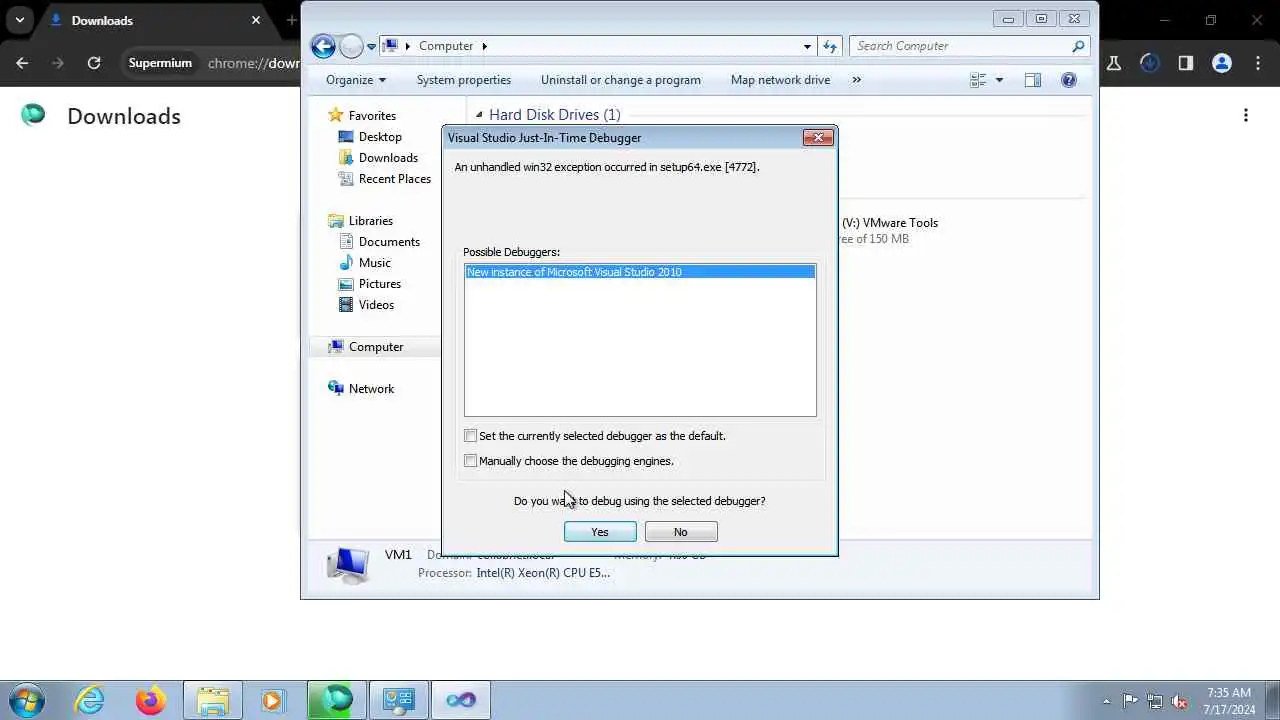Toggle the Explorer preview pane
Image resolution: width=1280 pixels, height=720 pixels.
point(1033,80)
